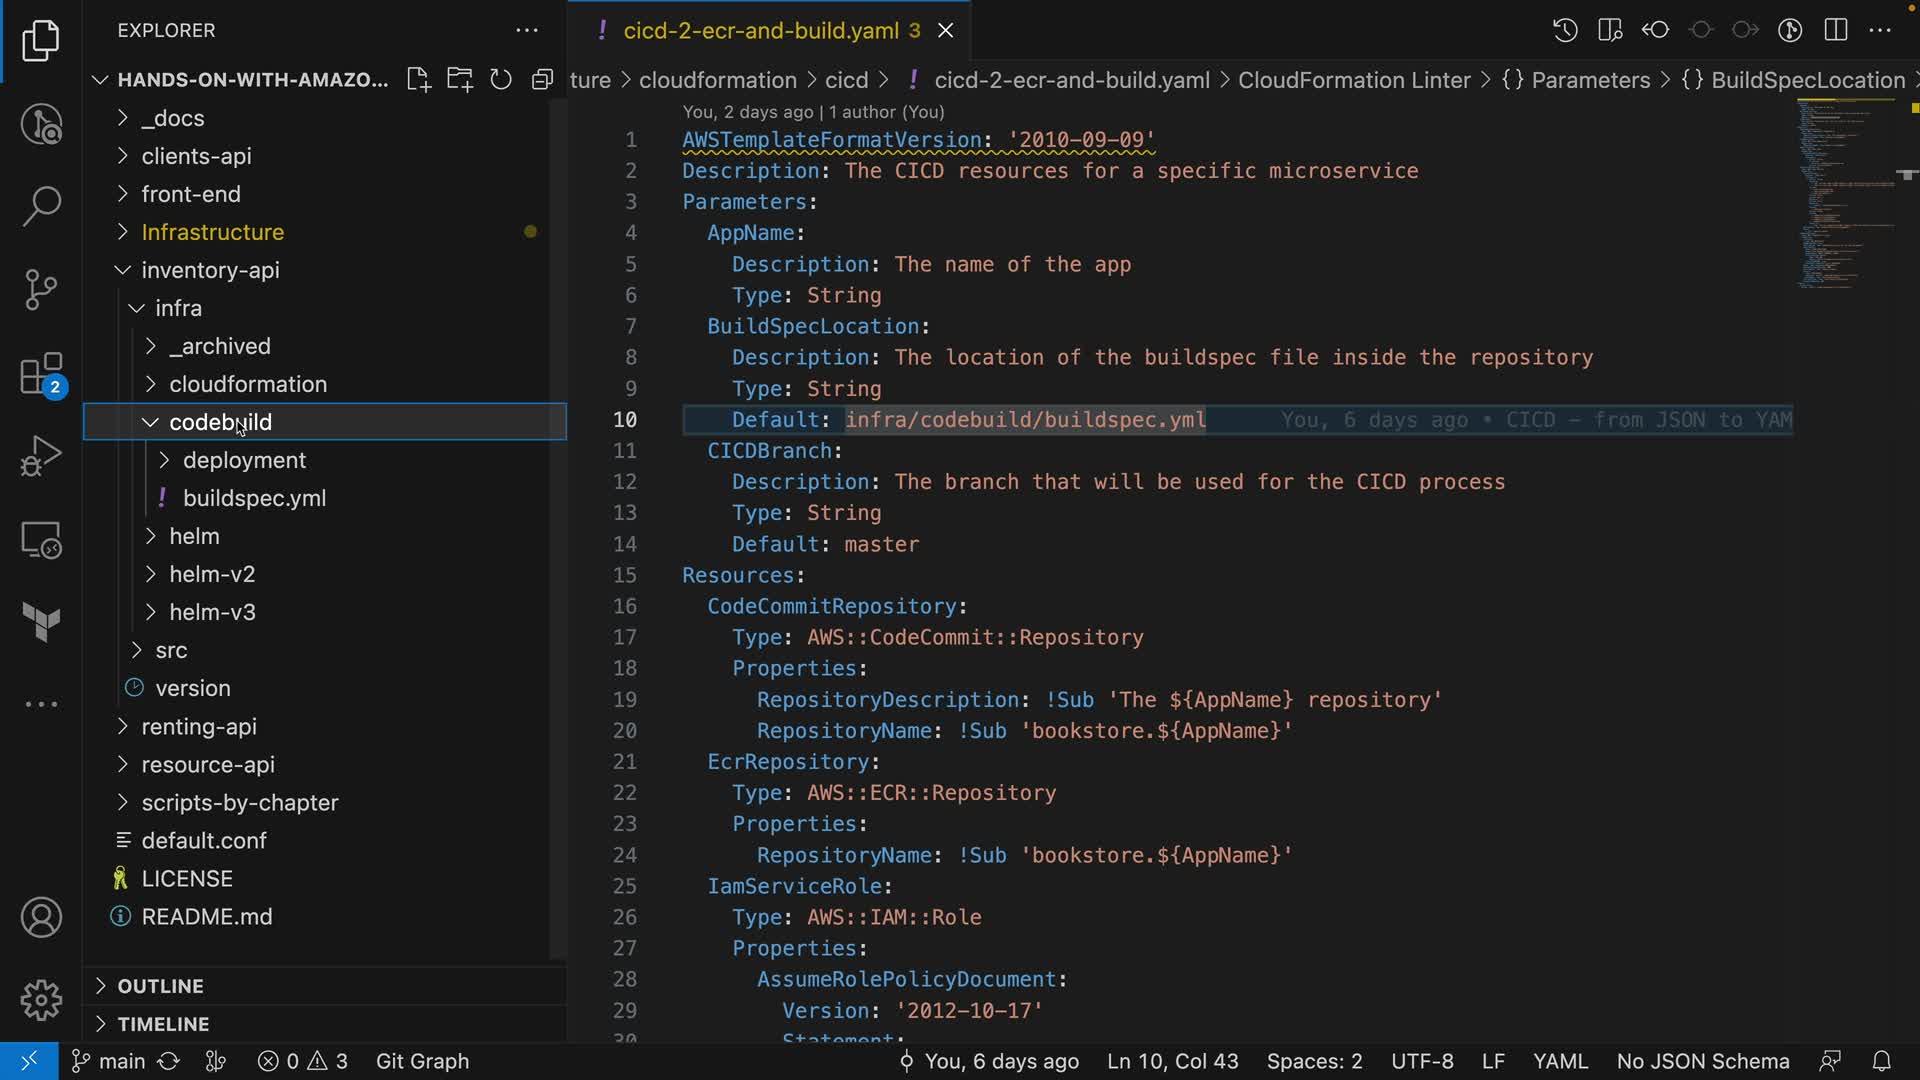Open Remote Explorer view

coord(41,540)
